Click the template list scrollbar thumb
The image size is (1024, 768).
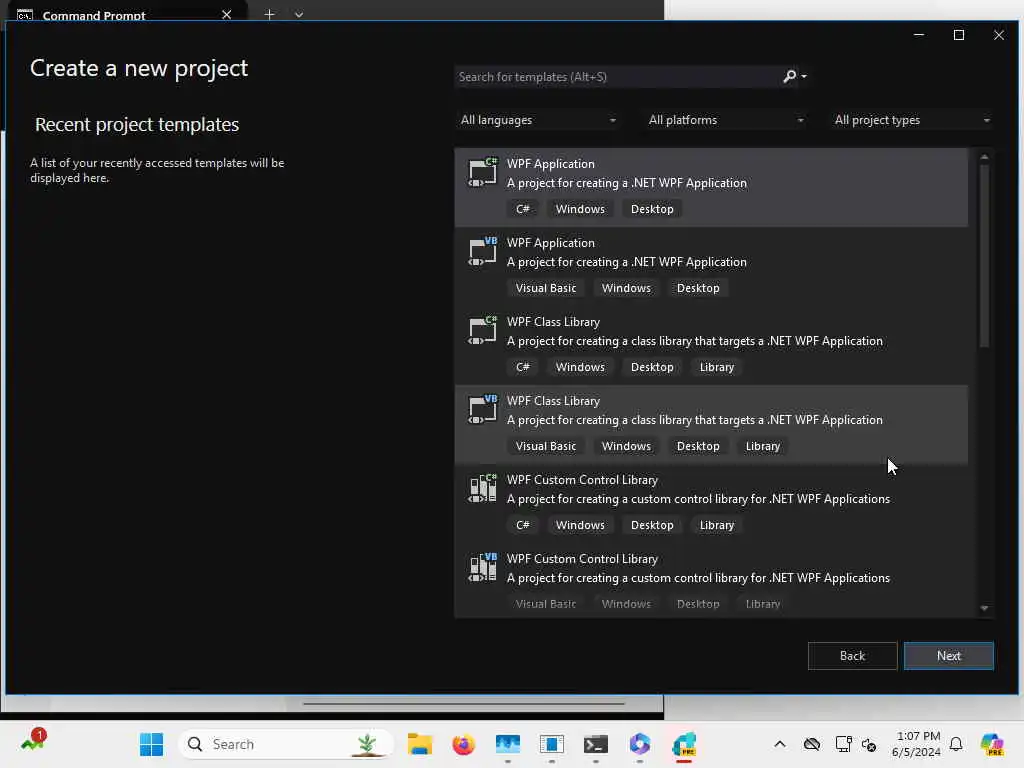984,256
